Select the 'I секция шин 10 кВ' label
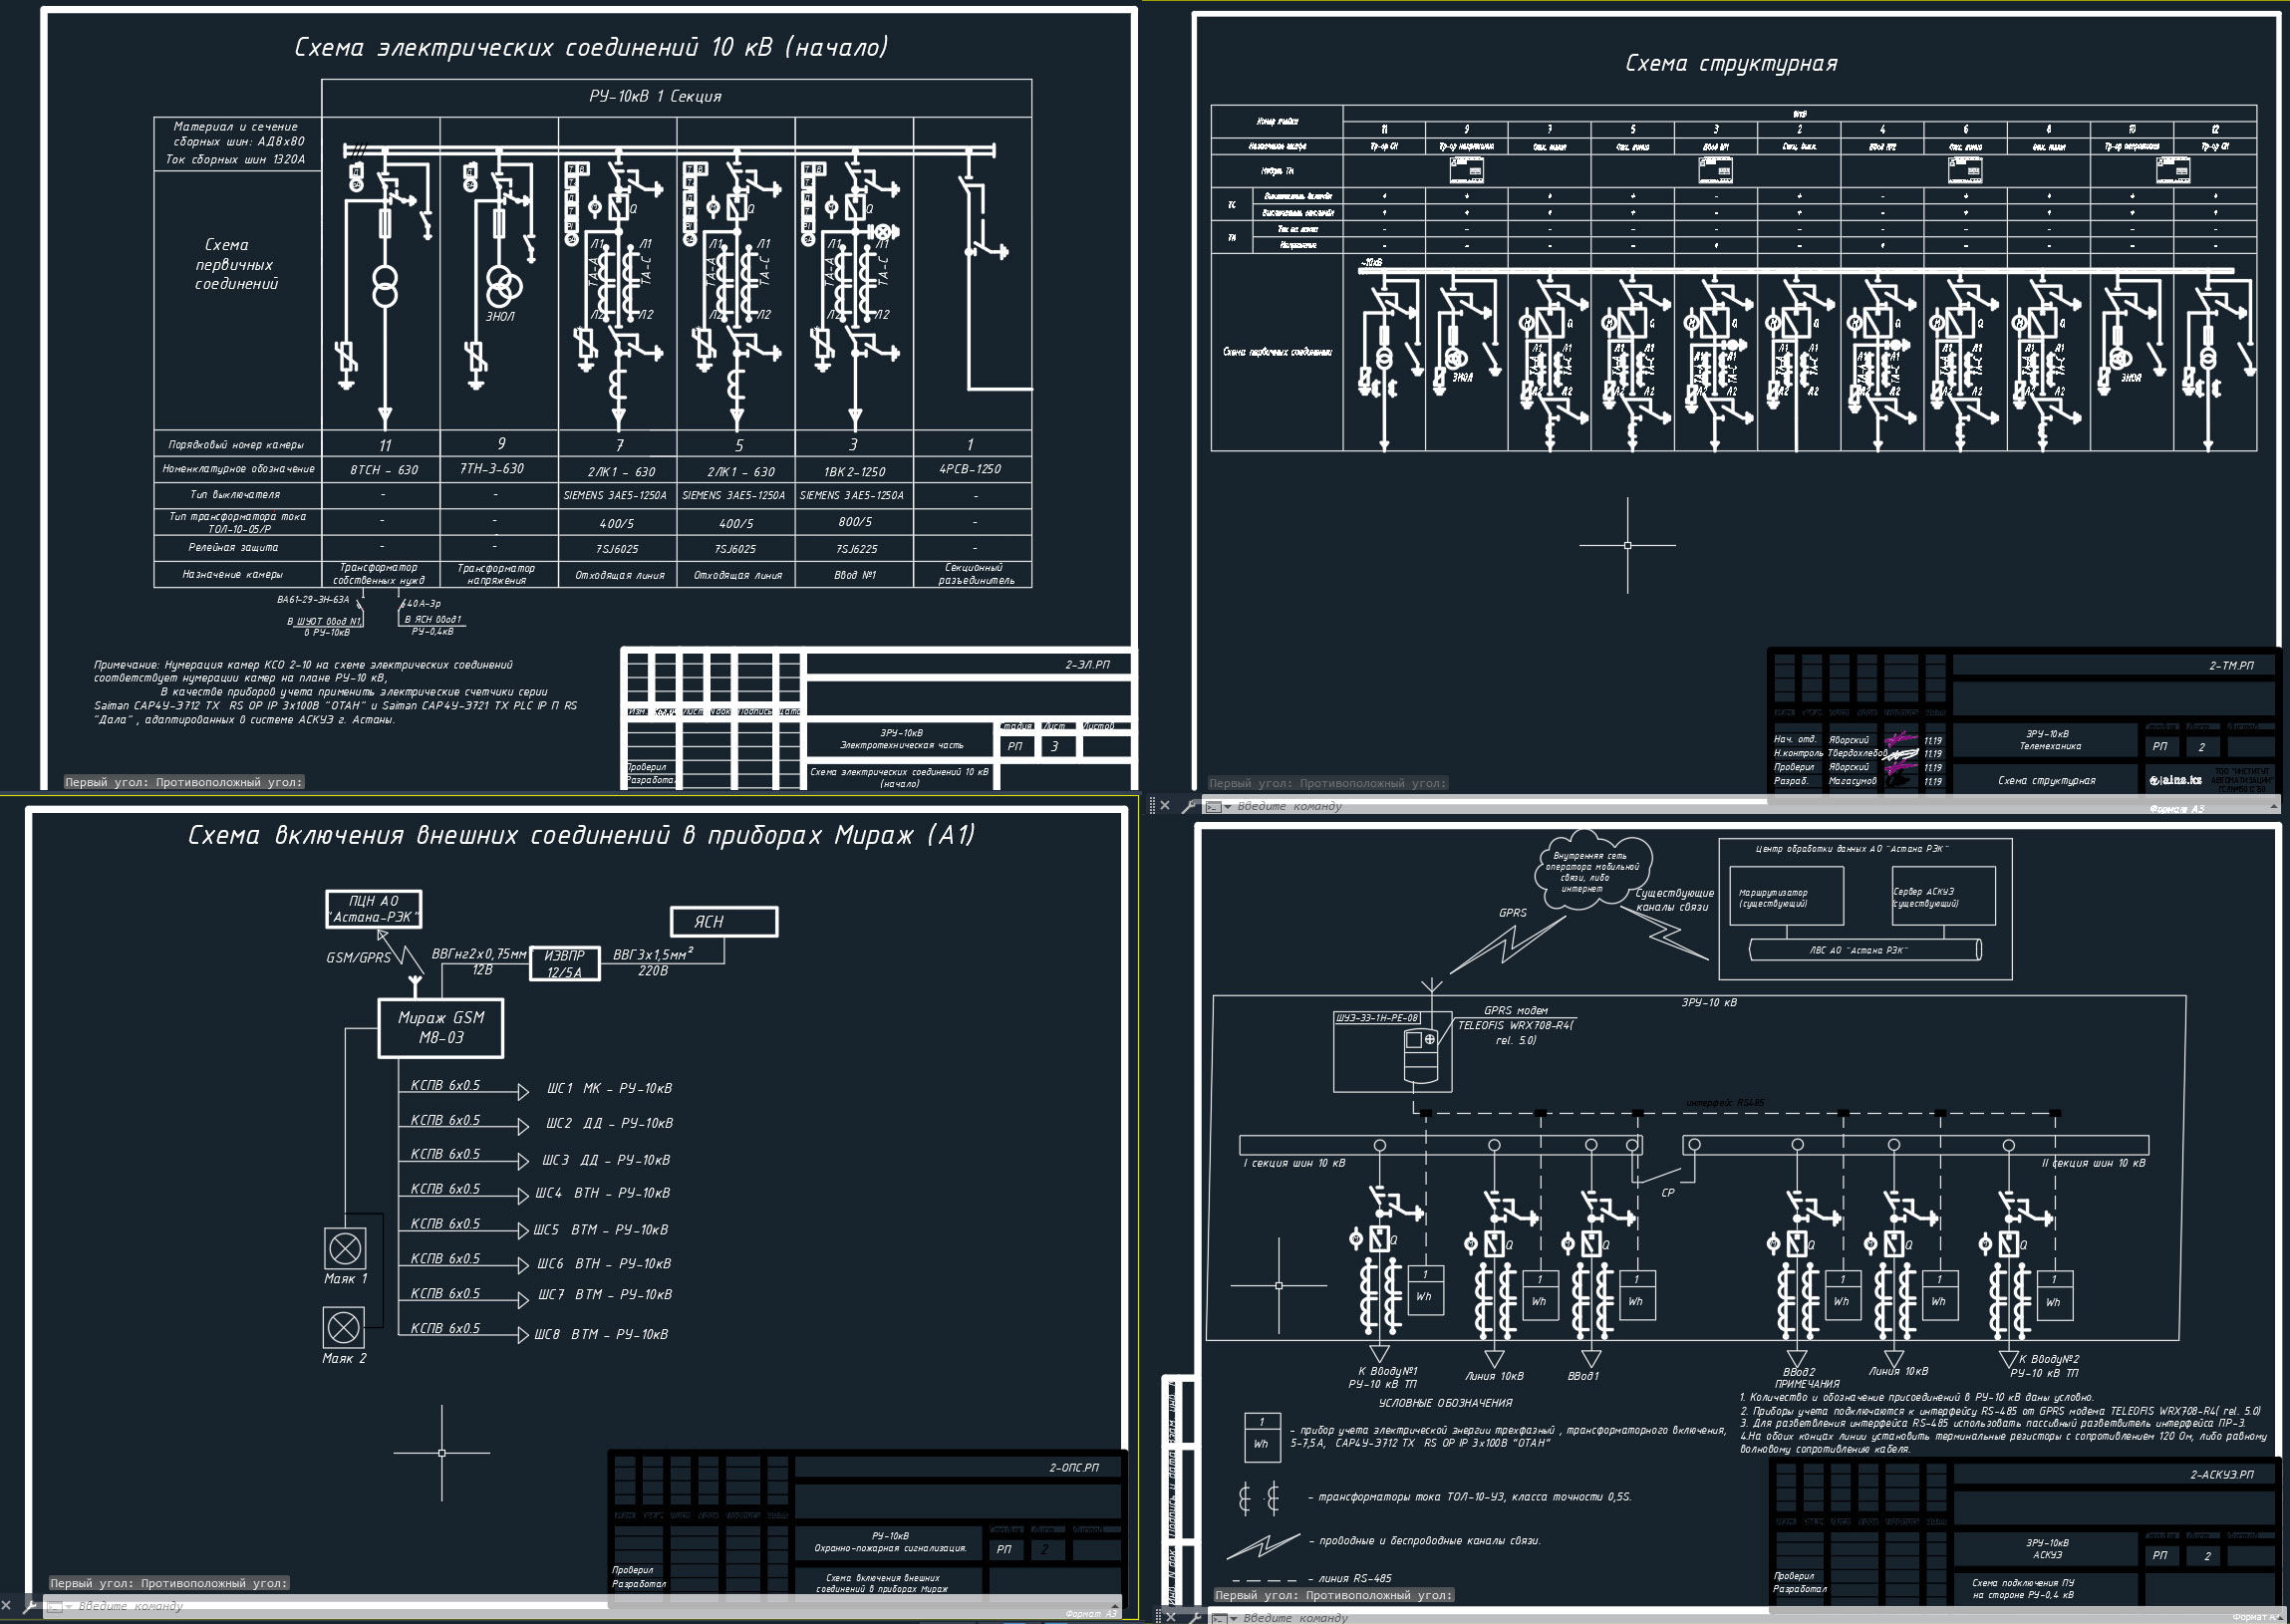The height and width of the screenshot is (1624, 2290). coord(1294,1163)
